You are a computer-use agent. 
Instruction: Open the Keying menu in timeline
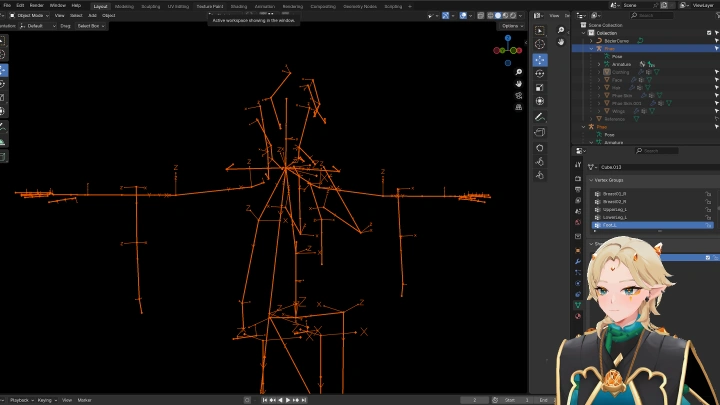click(x=47, y=400)
